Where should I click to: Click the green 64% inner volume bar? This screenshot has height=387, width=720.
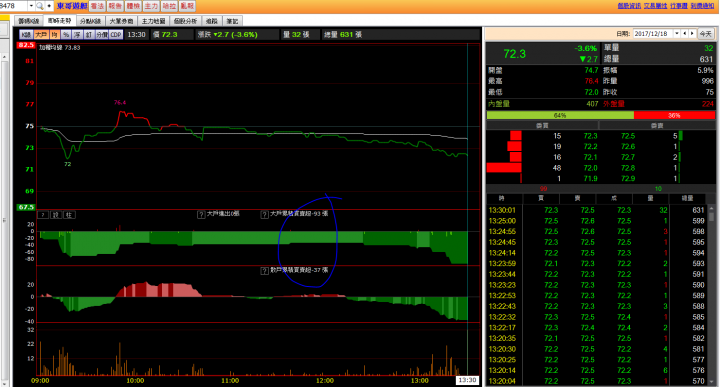coord(560,115)
